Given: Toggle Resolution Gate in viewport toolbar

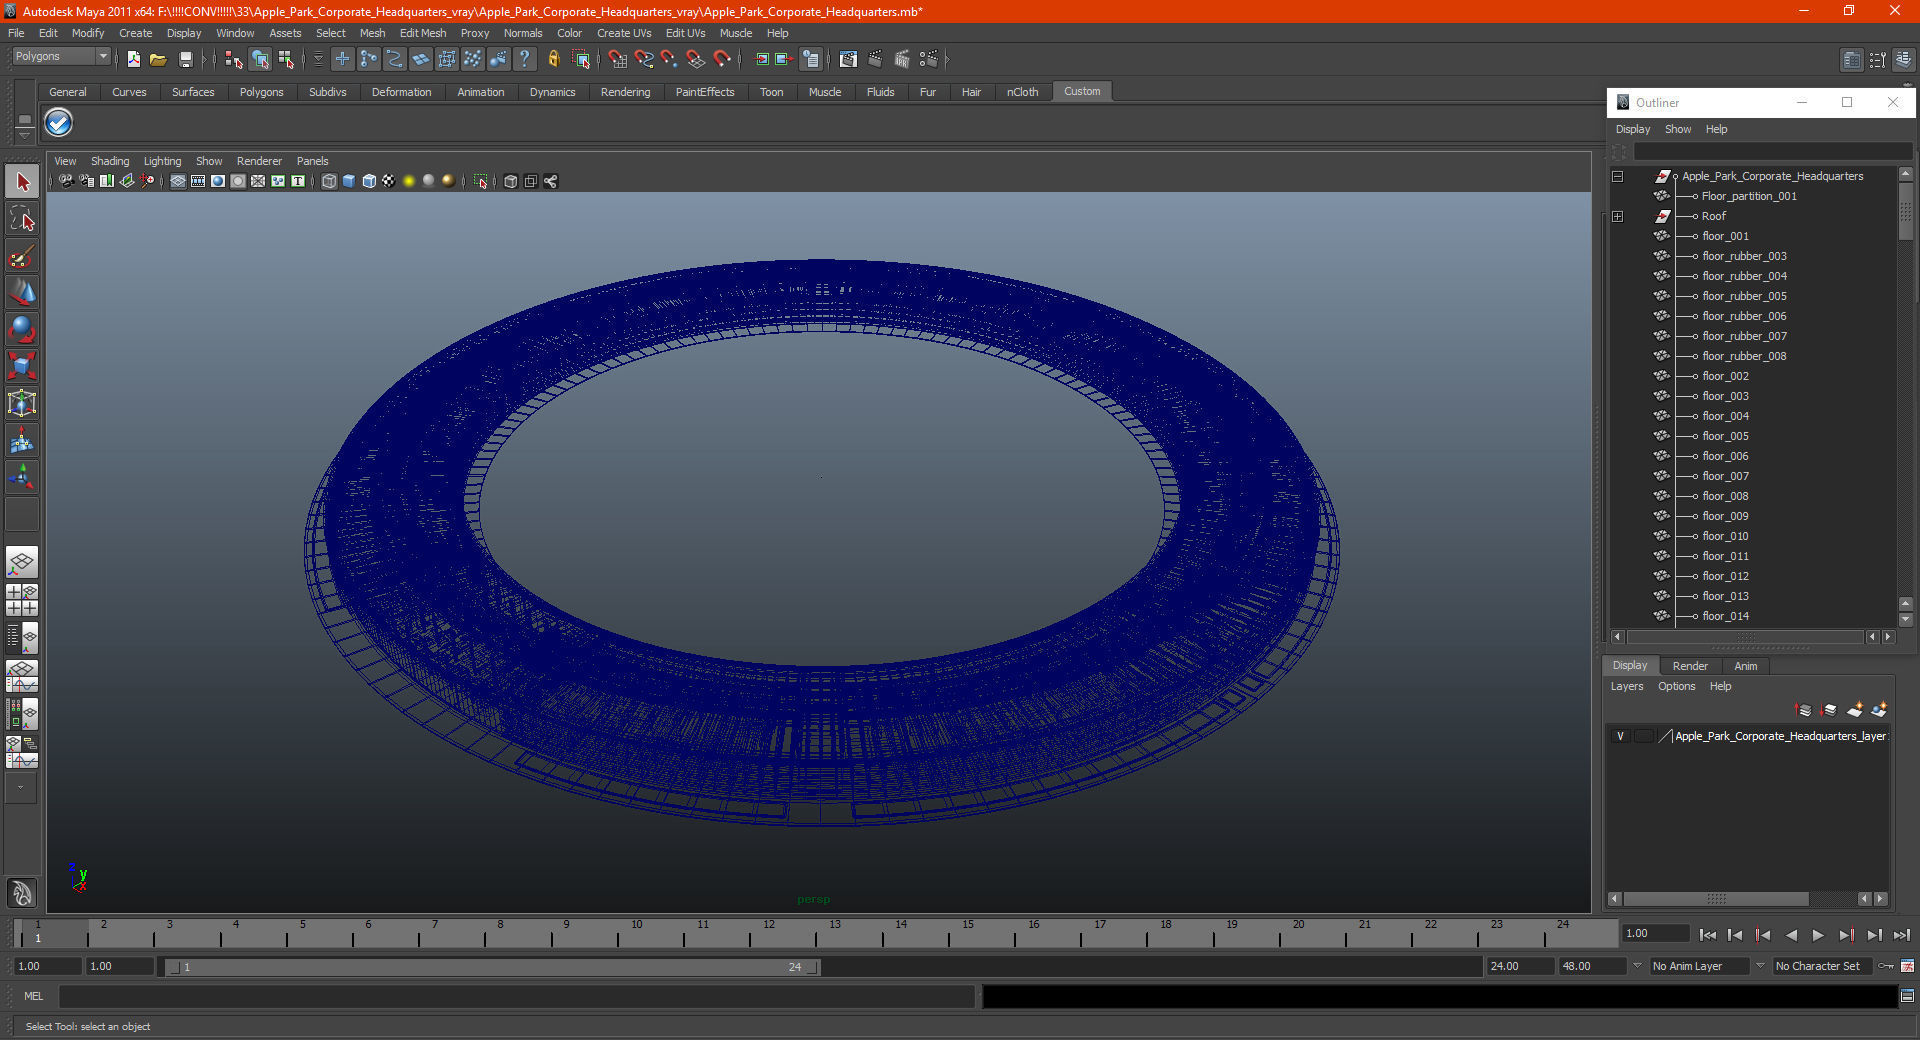Looking at the screenshot, I should (x=218, y=181).
